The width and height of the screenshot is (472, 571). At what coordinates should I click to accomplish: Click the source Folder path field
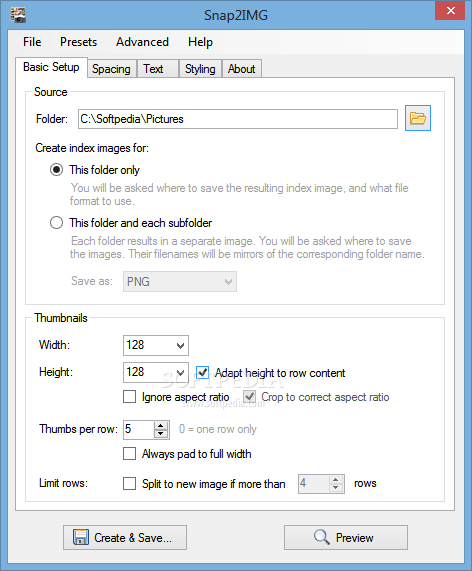coord(238,119)
